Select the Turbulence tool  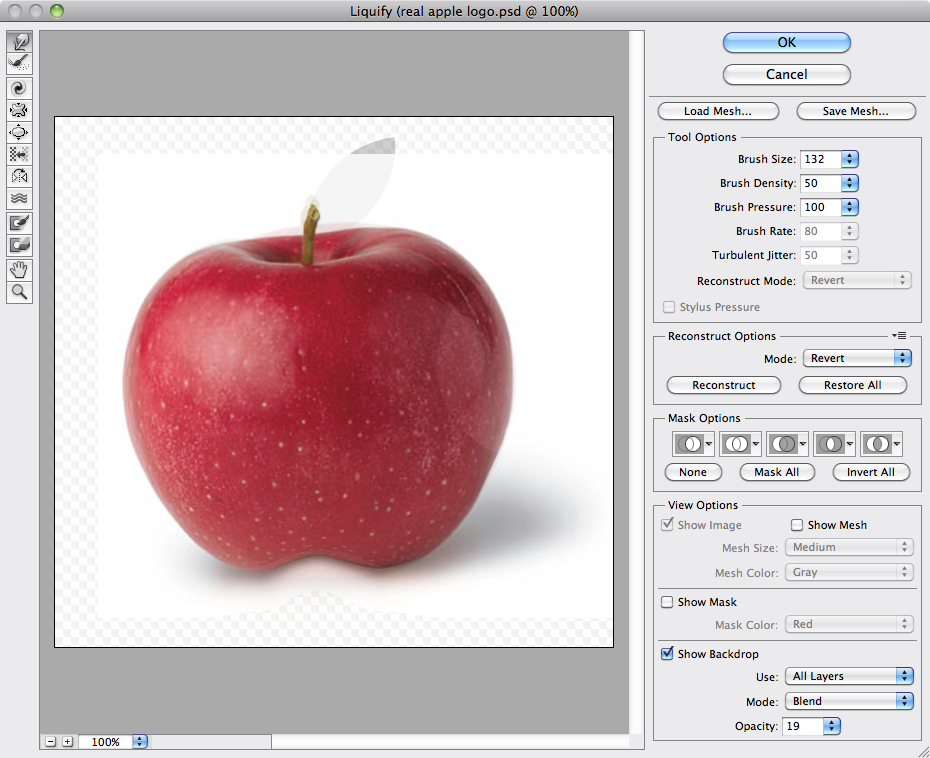pyautogui.click(x=19, y=198)
